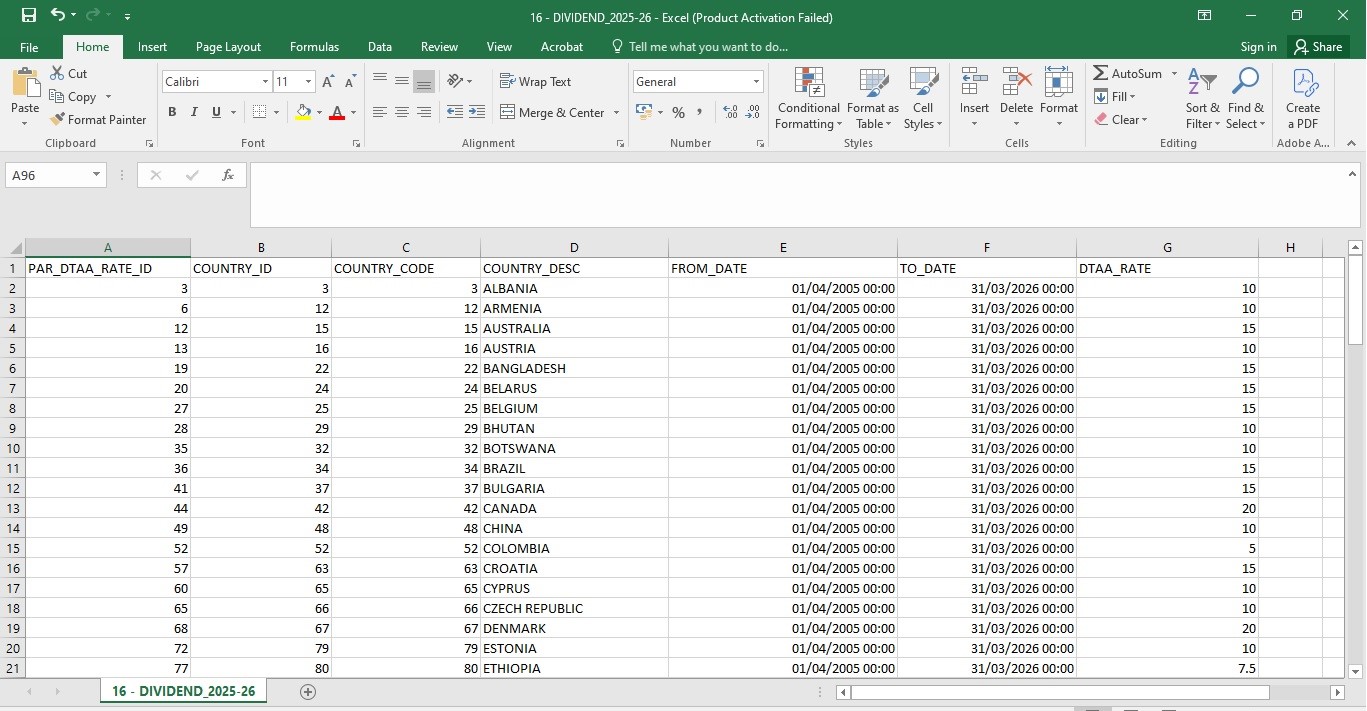Toggle Italic formatting
Viewport: 1367px width, 711px height.
(194, 113)
